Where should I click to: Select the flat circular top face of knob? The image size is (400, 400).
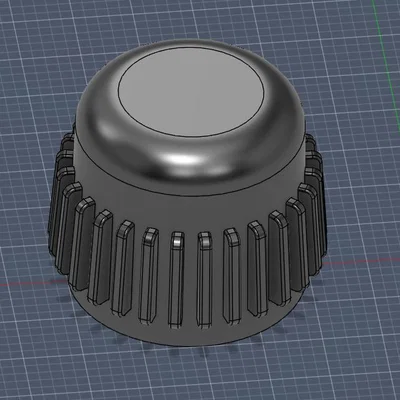click(191, 92)
